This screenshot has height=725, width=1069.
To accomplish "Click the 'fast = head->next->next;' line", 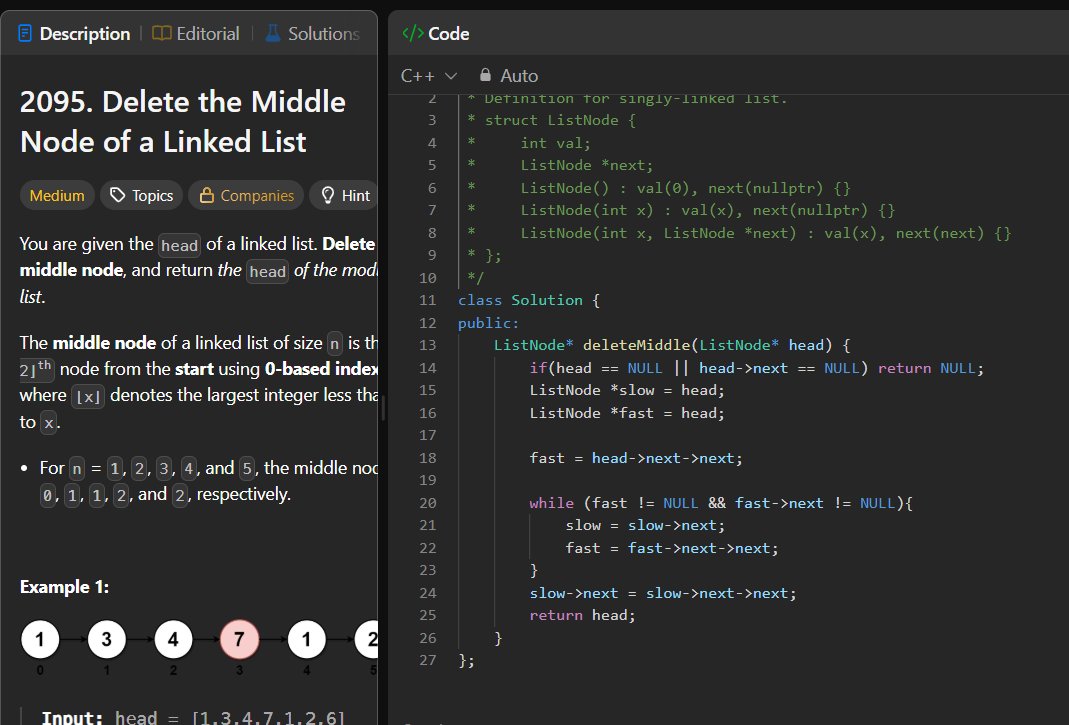I will pyautogui.click(x=635, y=458).
